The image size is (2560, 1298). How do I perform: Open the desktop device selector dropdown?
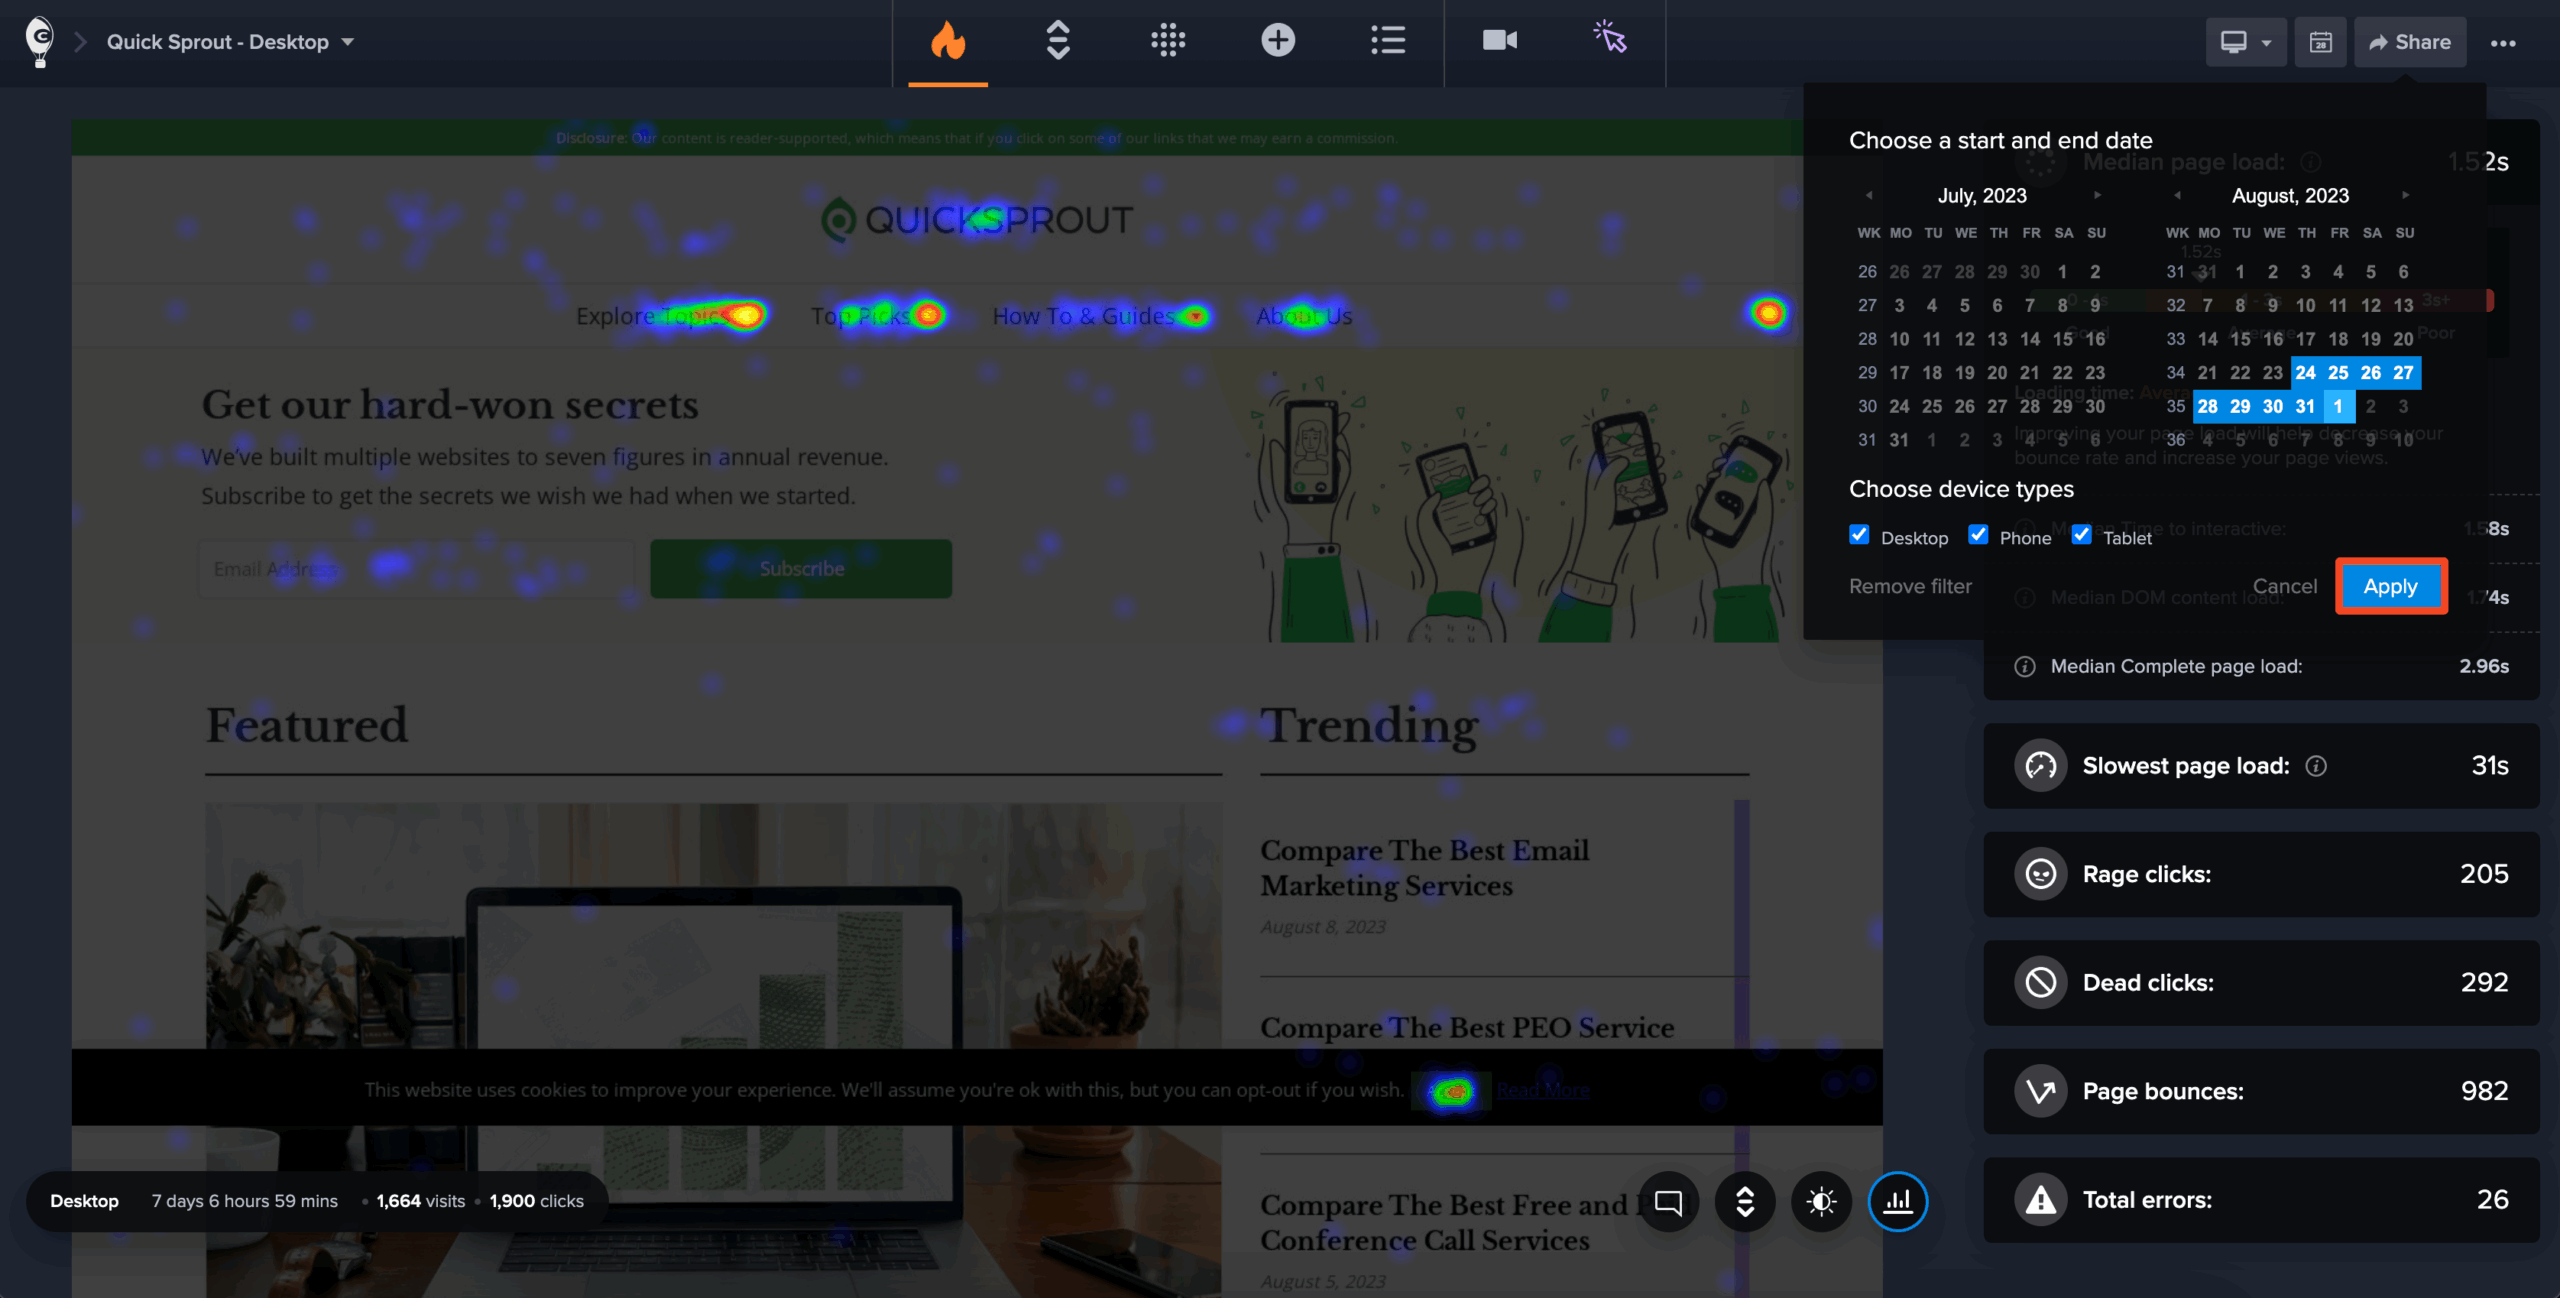(x=2246, y=42)
